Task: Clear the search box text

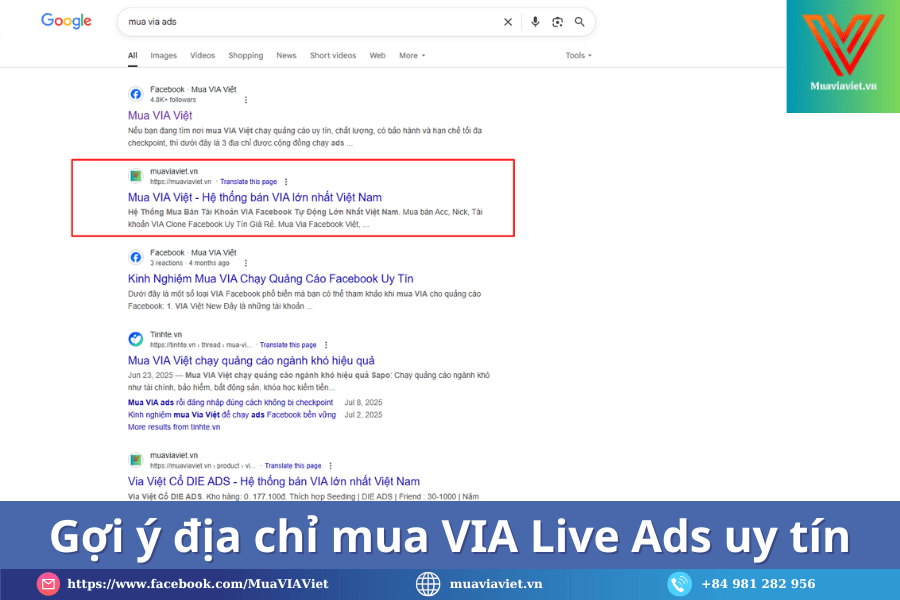Action: [x=508, y=22]
